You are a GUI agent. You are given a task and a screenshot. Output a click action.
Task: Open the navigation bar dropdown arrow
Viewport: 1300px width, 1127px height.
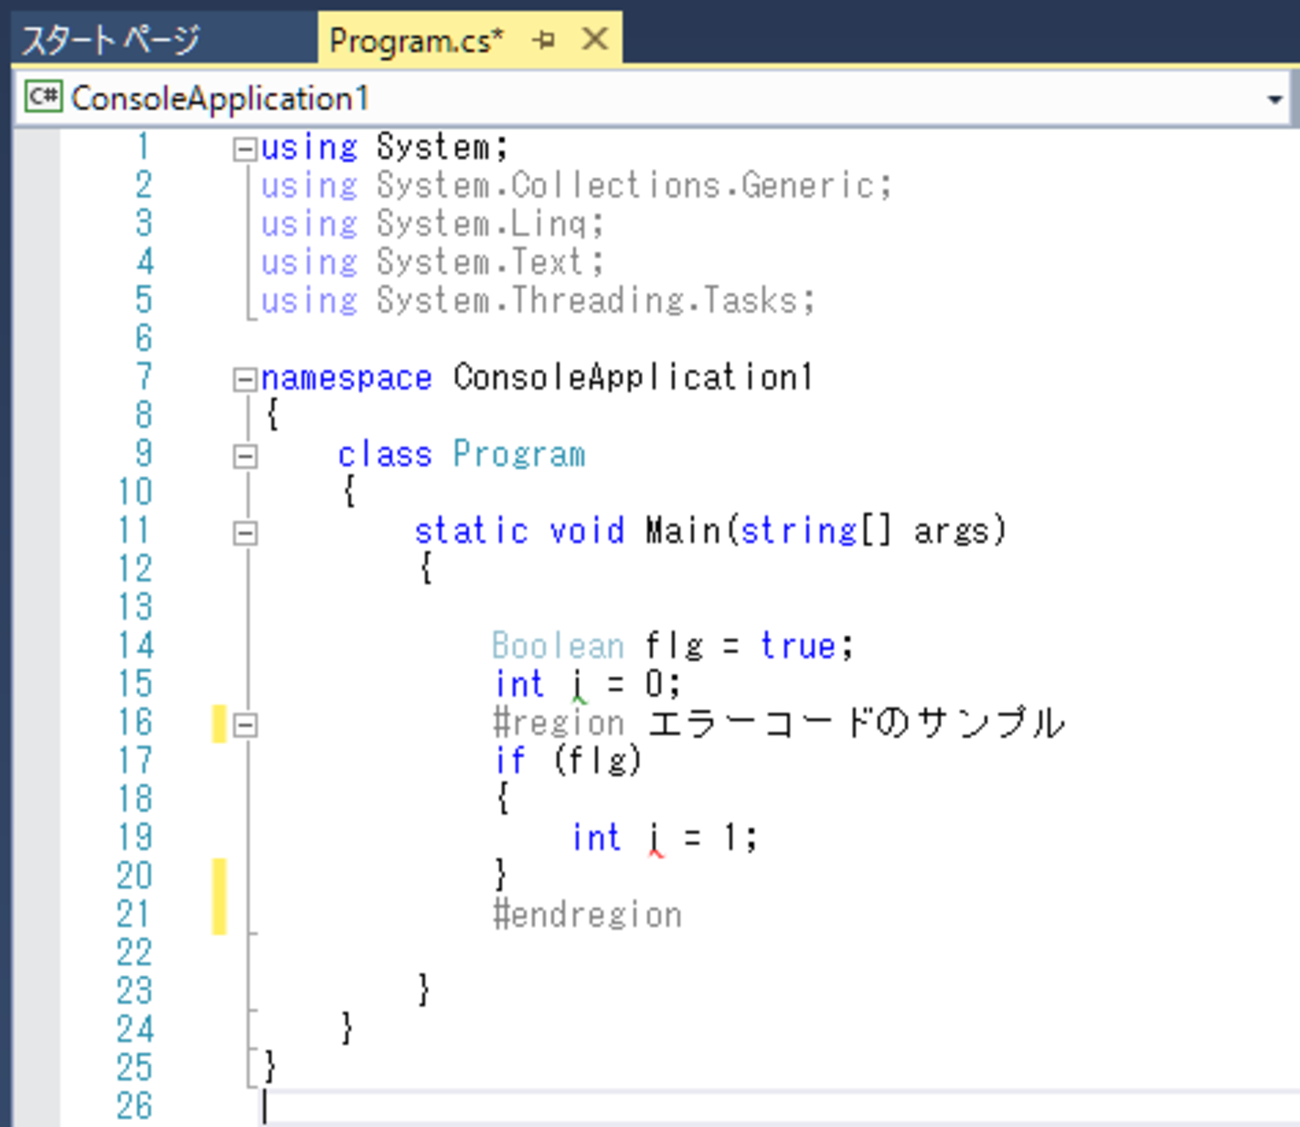coord(1274,99)
